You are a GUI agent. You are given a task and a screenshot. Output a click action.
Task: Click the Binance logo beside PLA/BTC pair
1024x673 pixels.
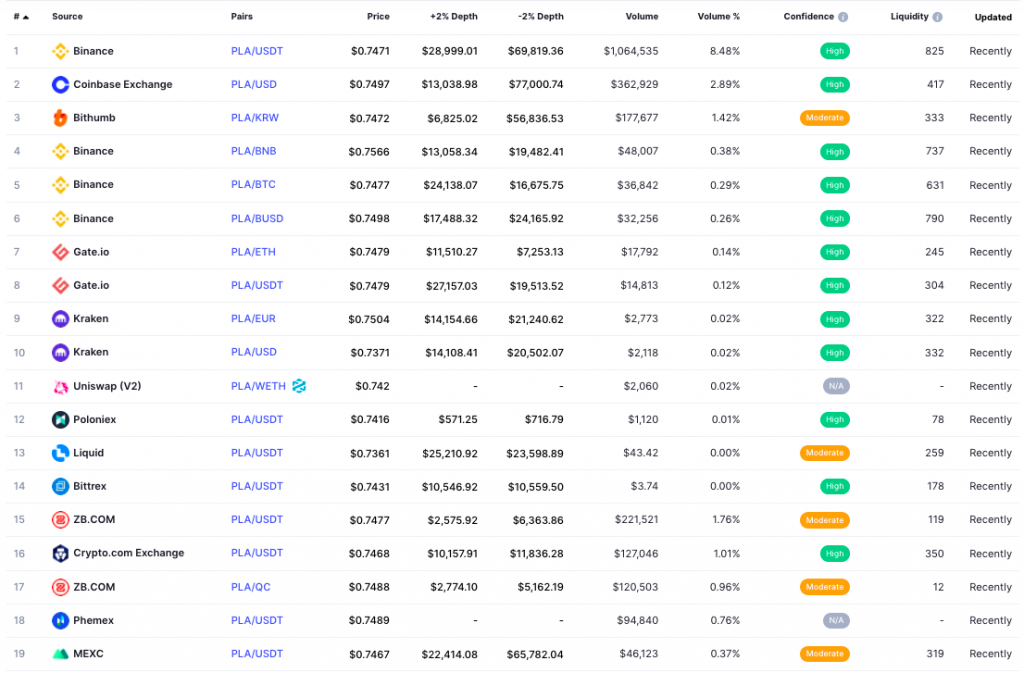click(60, 185)
